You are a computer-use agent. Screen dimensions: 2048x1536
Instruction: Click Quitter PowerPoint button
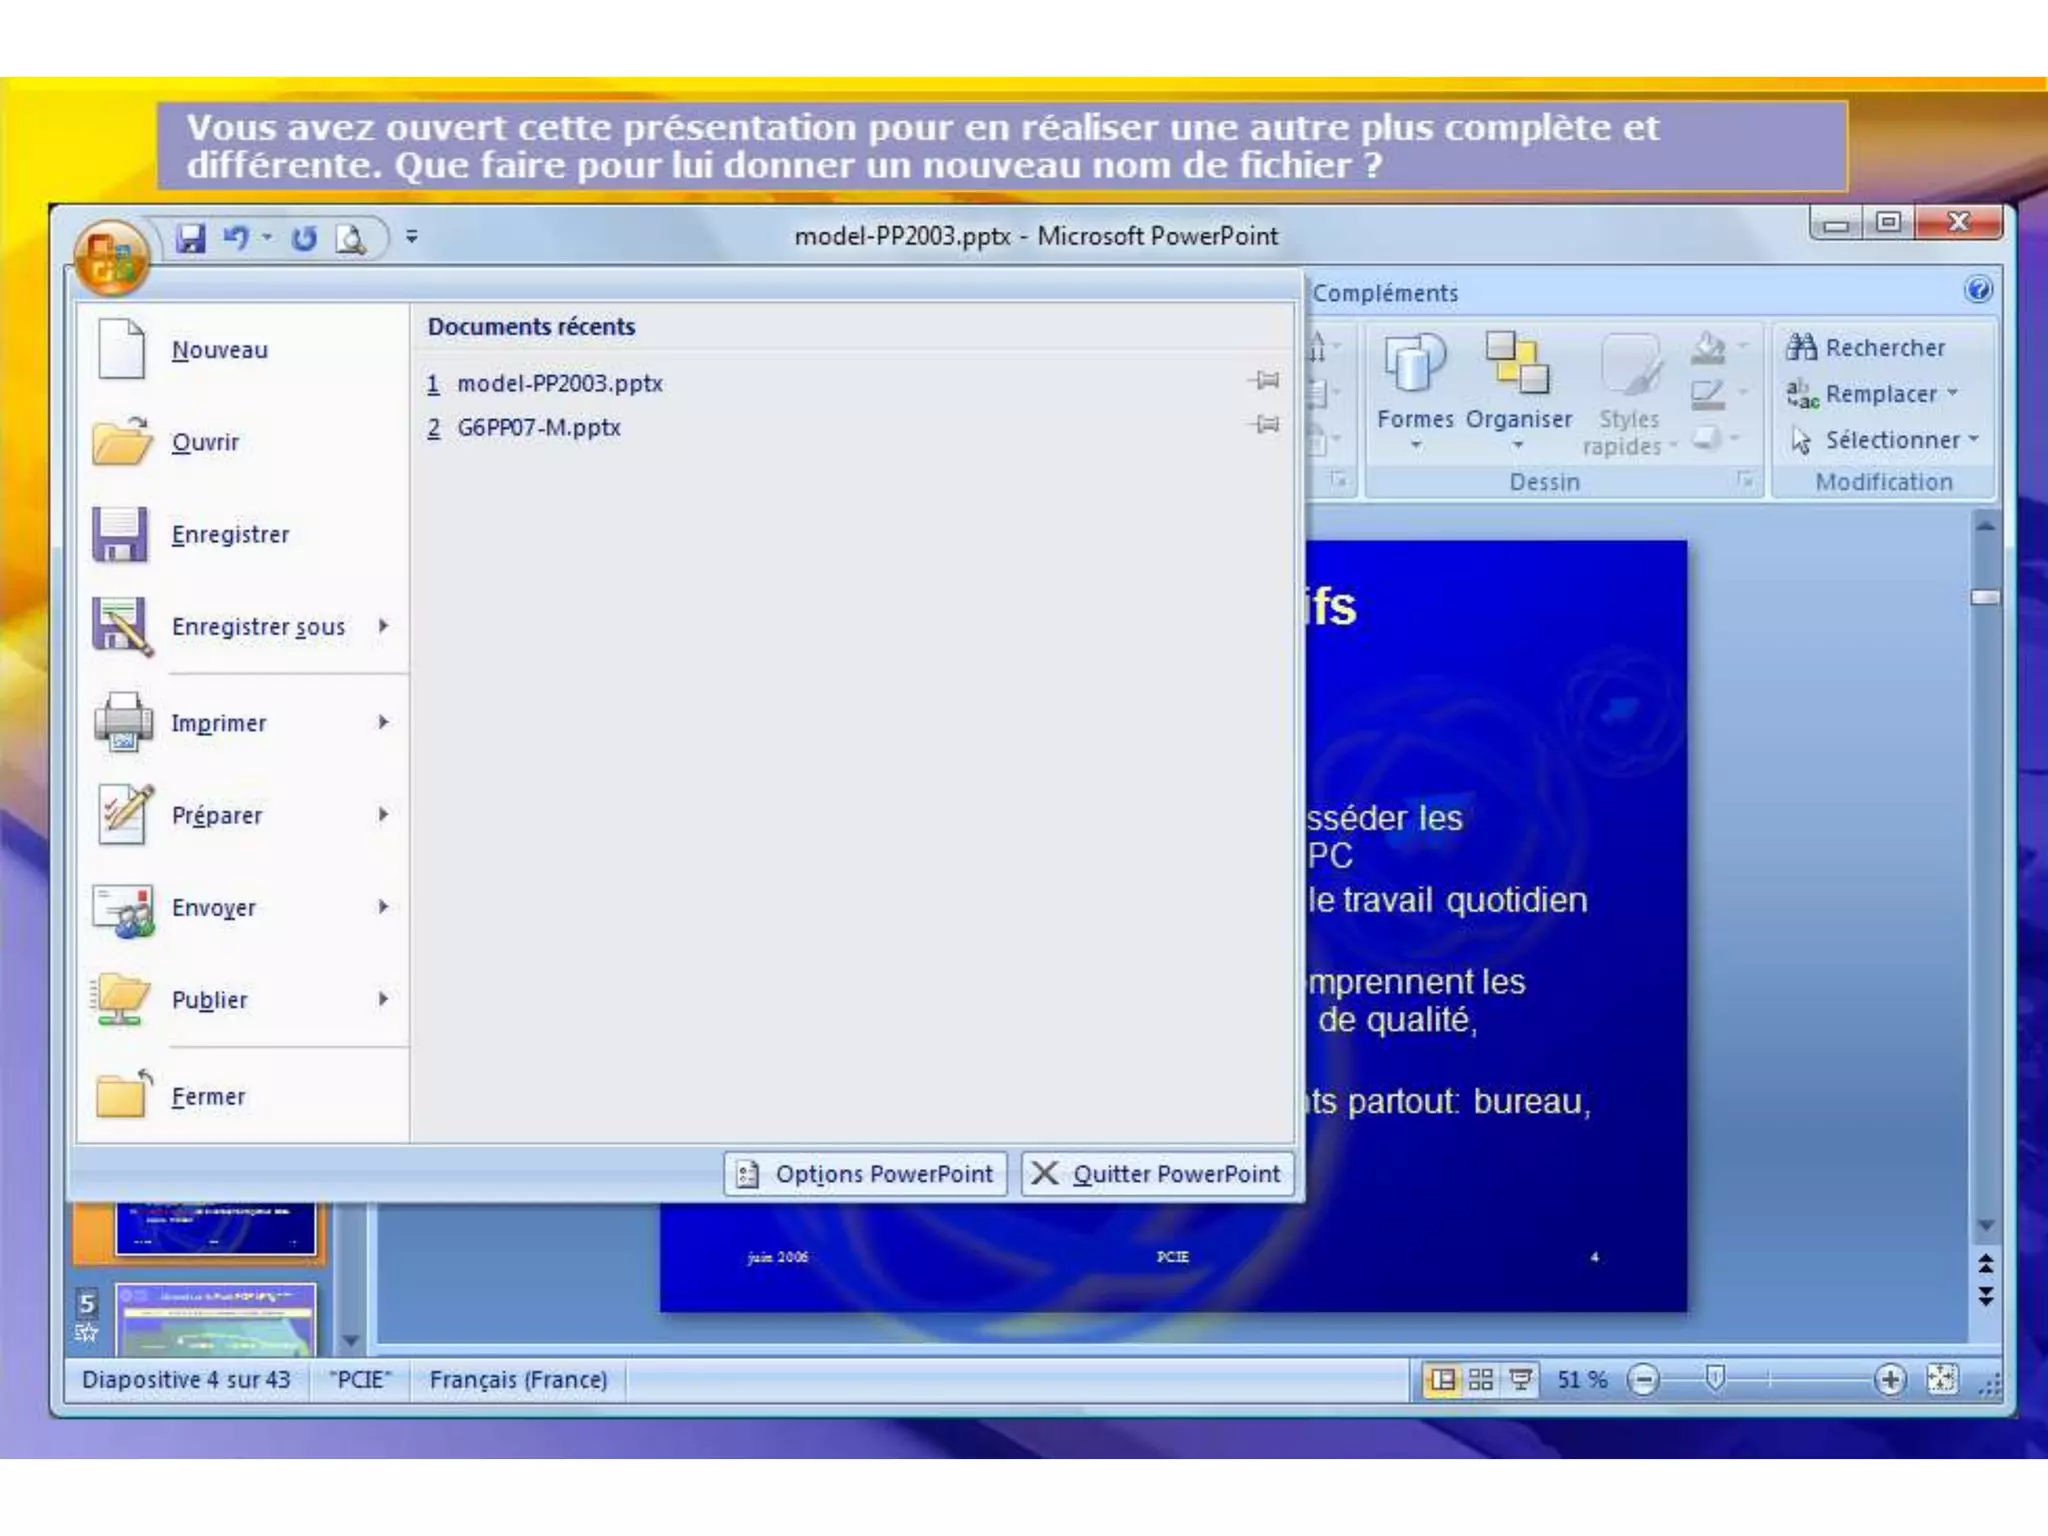1156,1173
